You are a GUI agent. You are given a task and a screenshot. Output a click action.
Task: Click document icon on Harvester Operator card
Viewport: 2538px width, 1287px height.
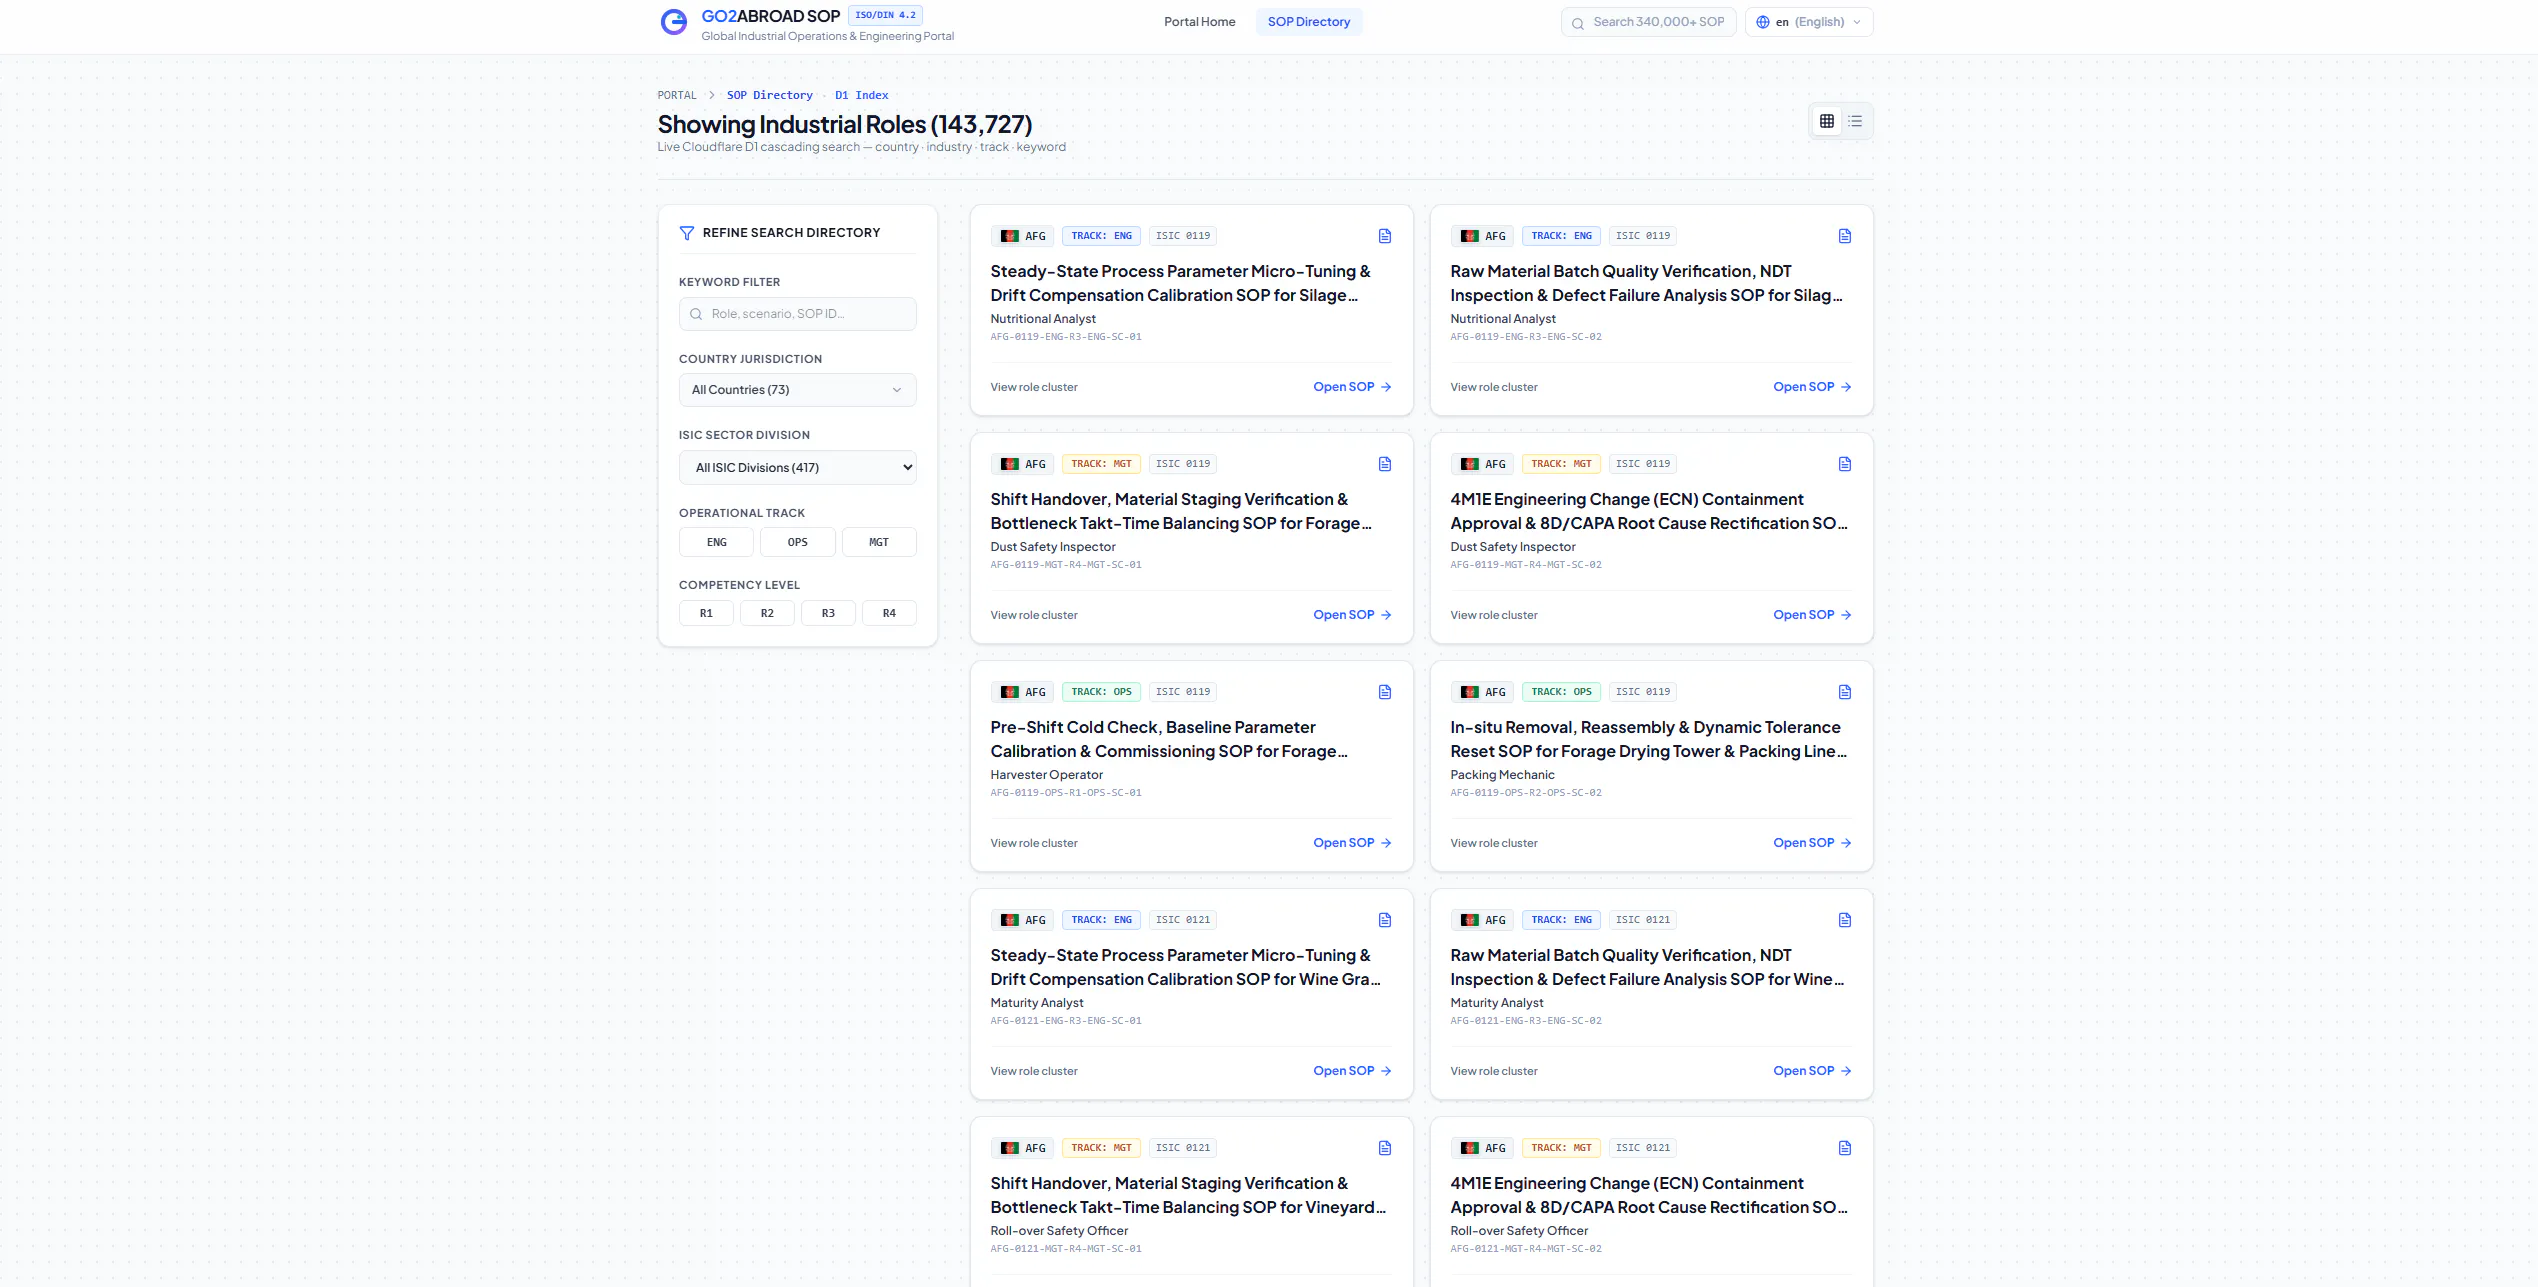(1385, 692)
